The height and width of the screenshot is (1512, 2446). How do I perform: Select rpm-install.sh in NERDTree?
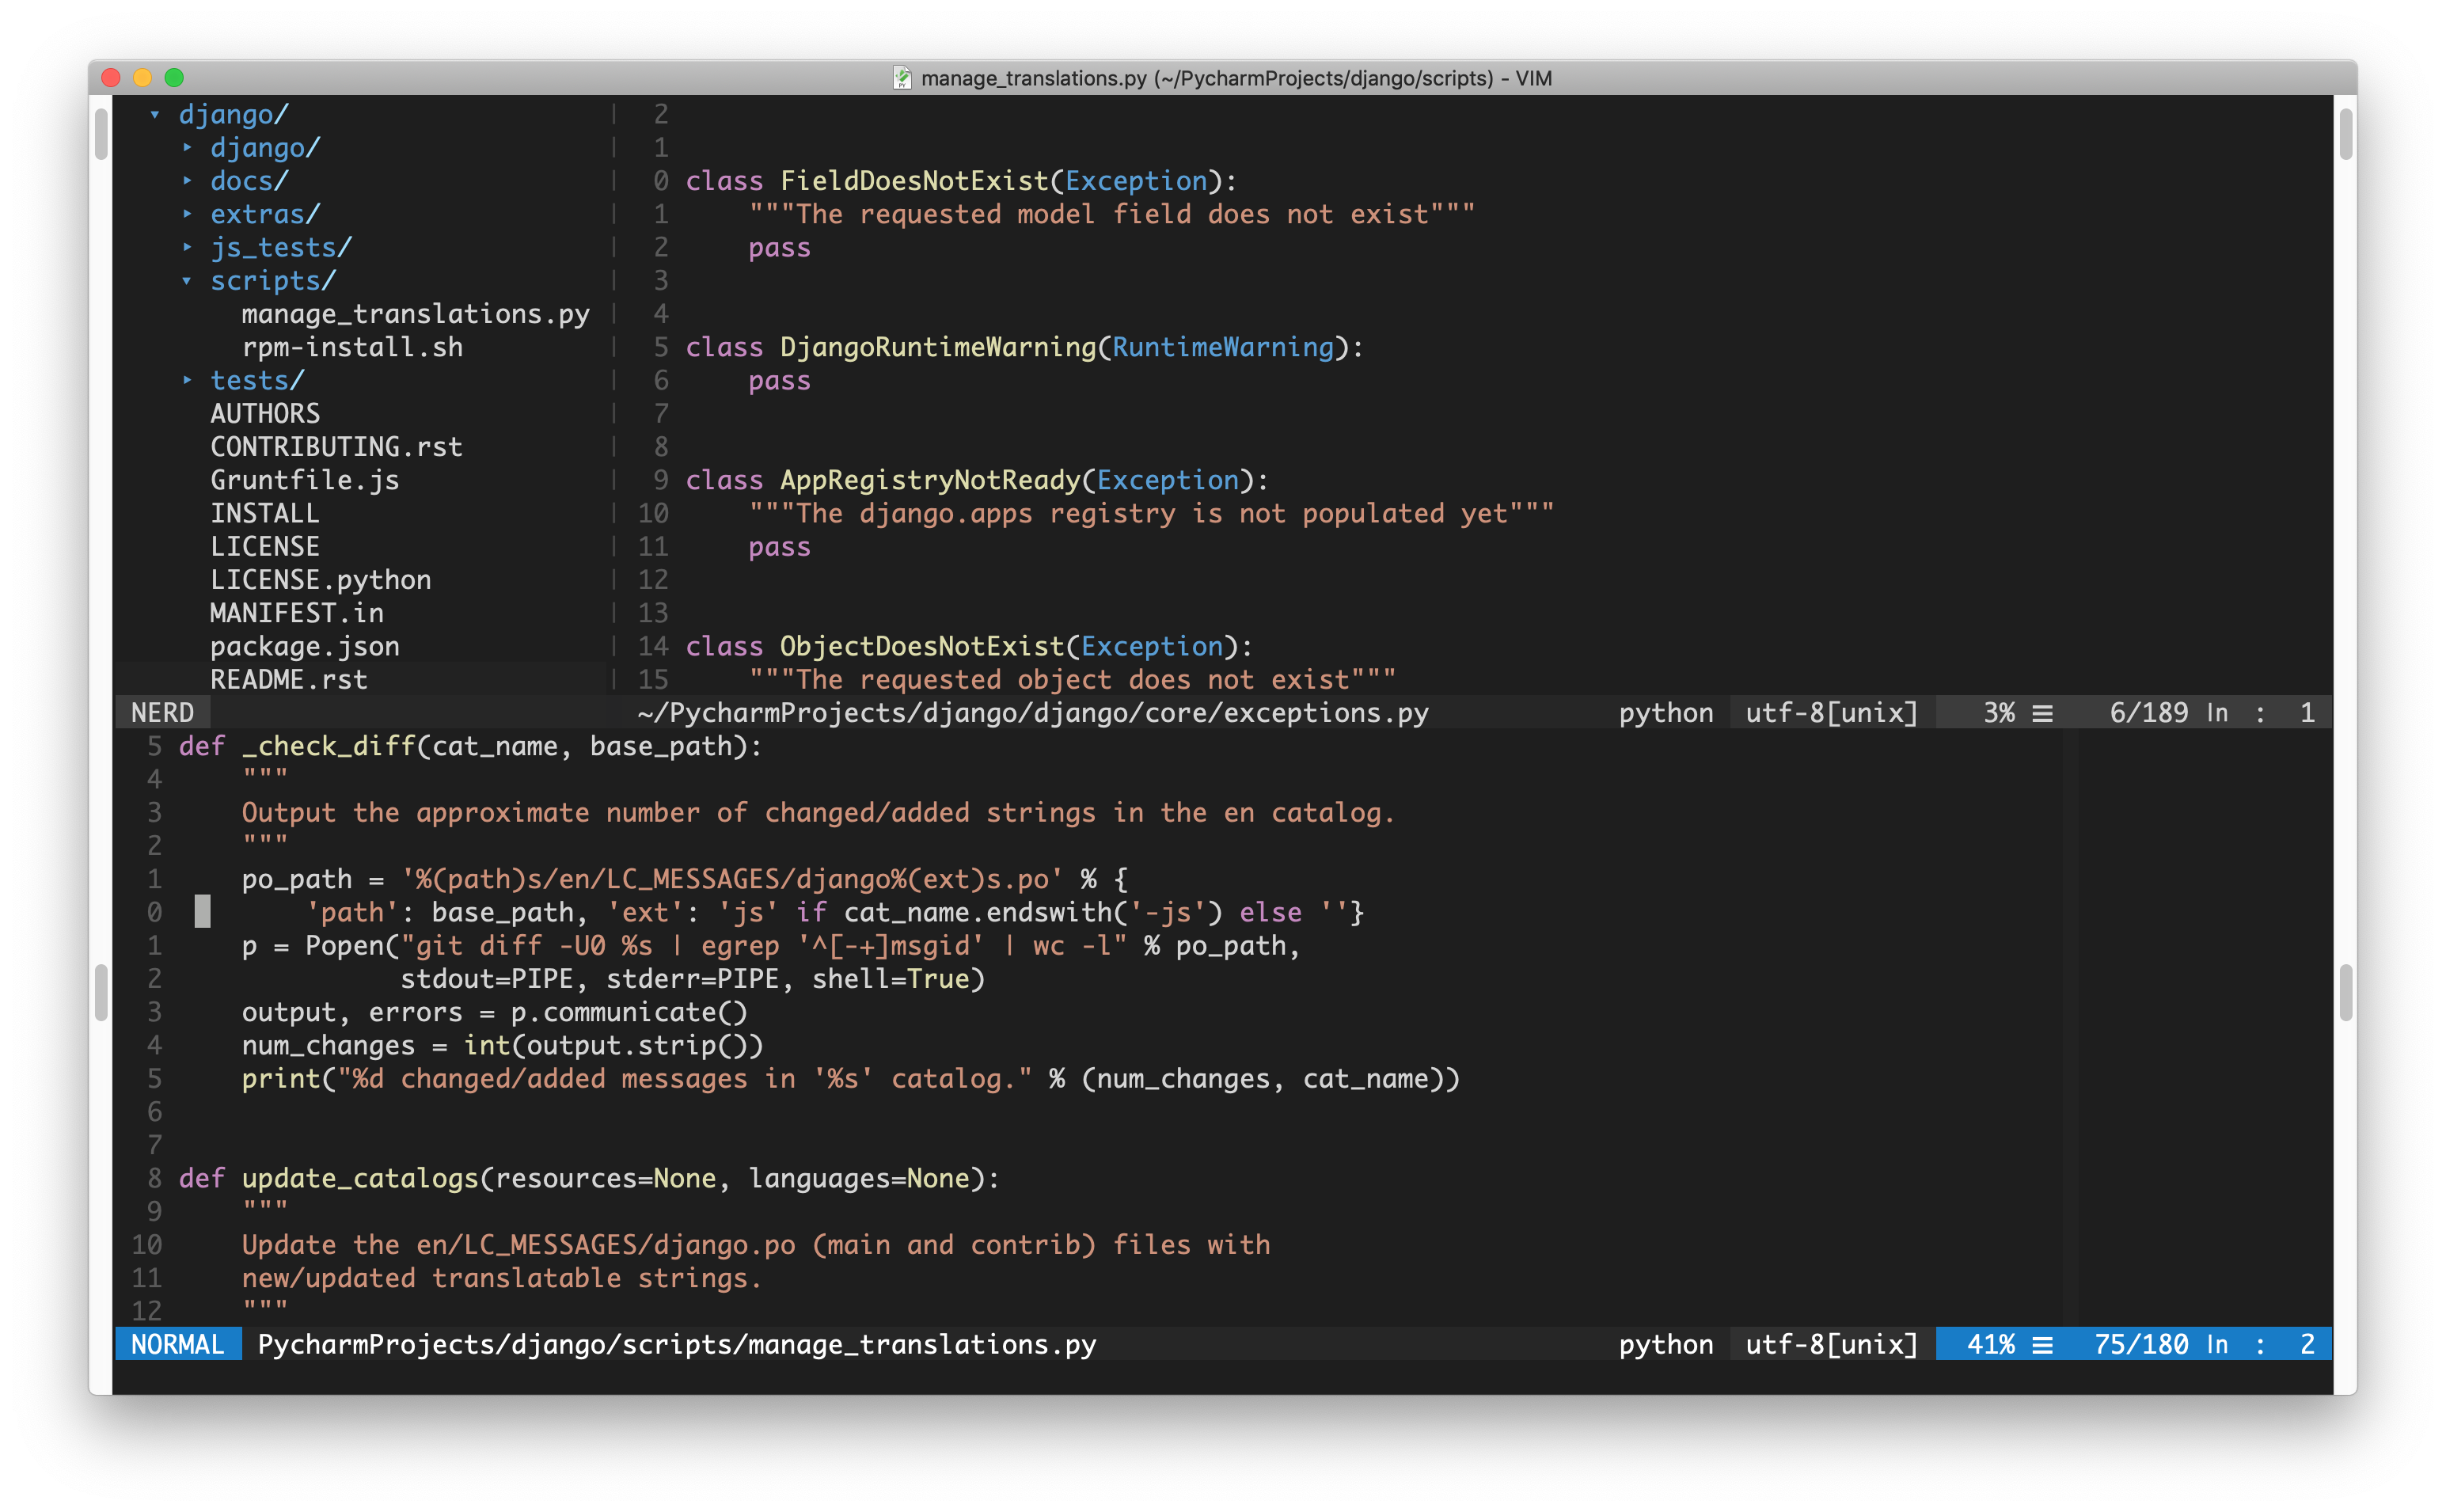[351, 347]
